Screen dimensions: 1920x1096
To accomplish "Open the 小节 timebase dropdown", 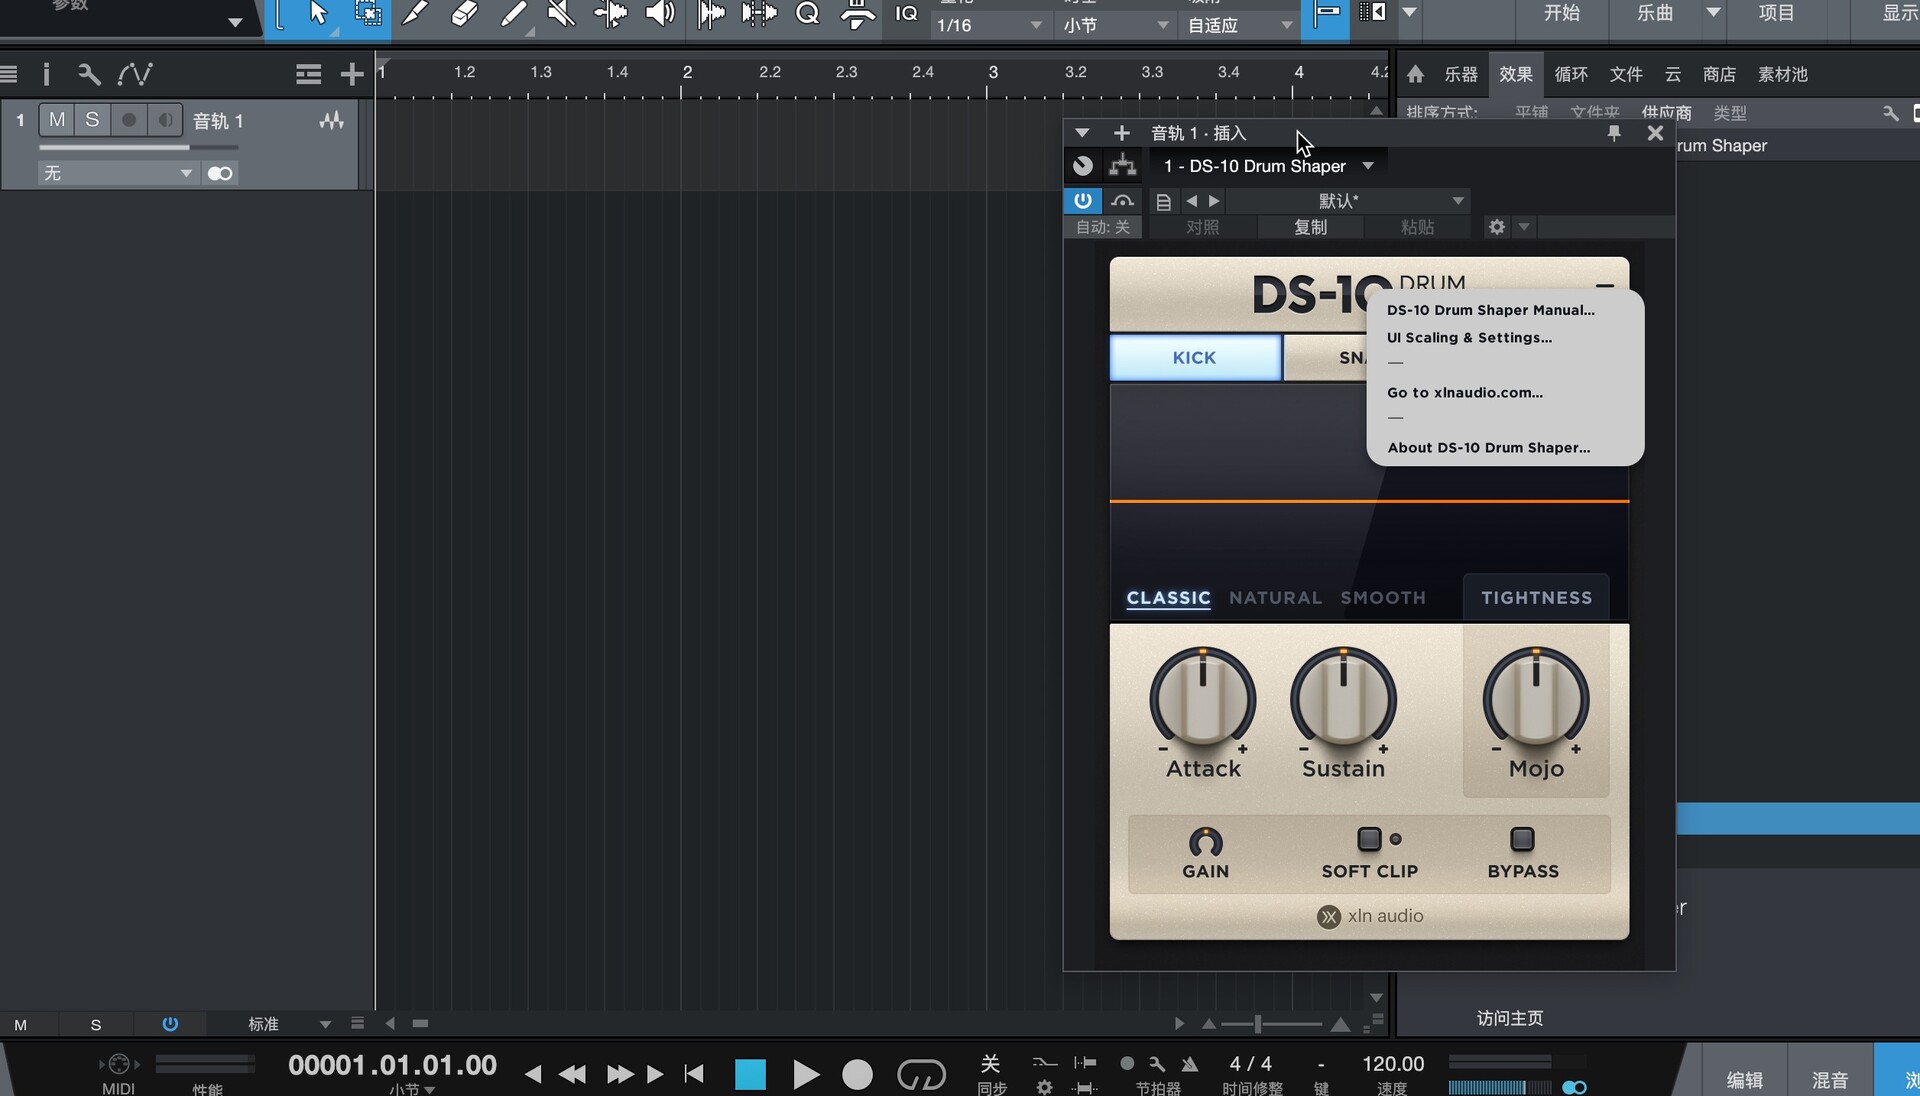I will click(x=1116, y=25).
